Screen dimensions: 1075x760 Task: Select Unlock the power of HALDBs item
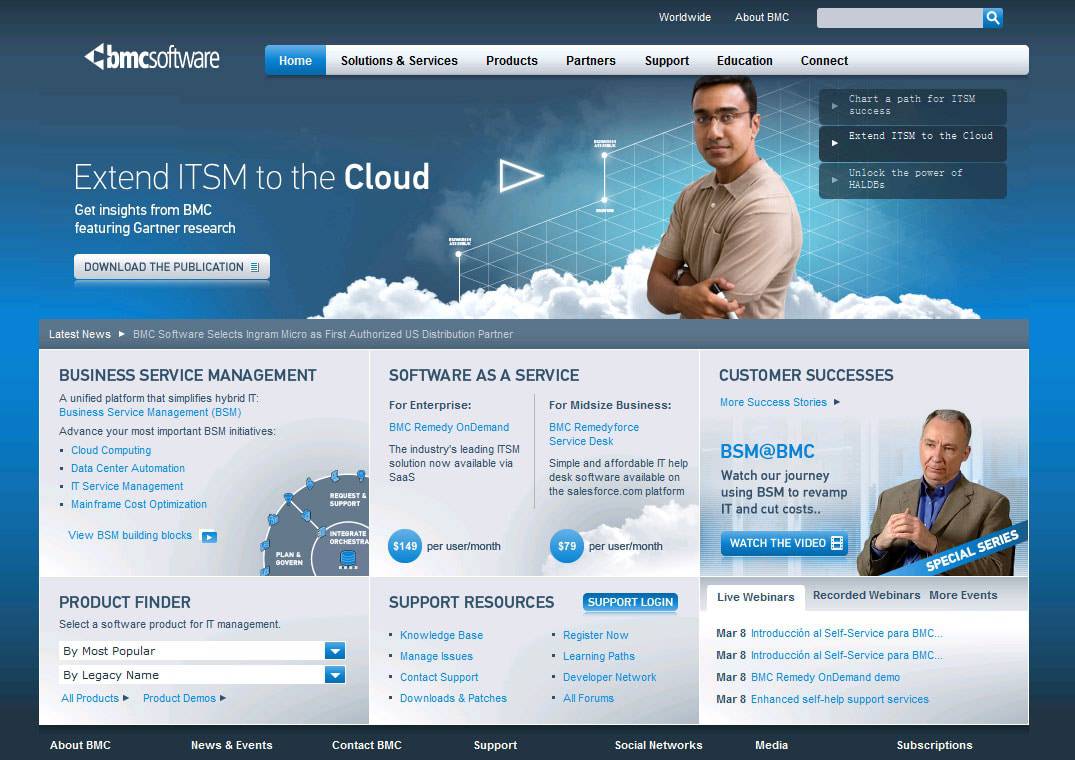tap(912, 179)
